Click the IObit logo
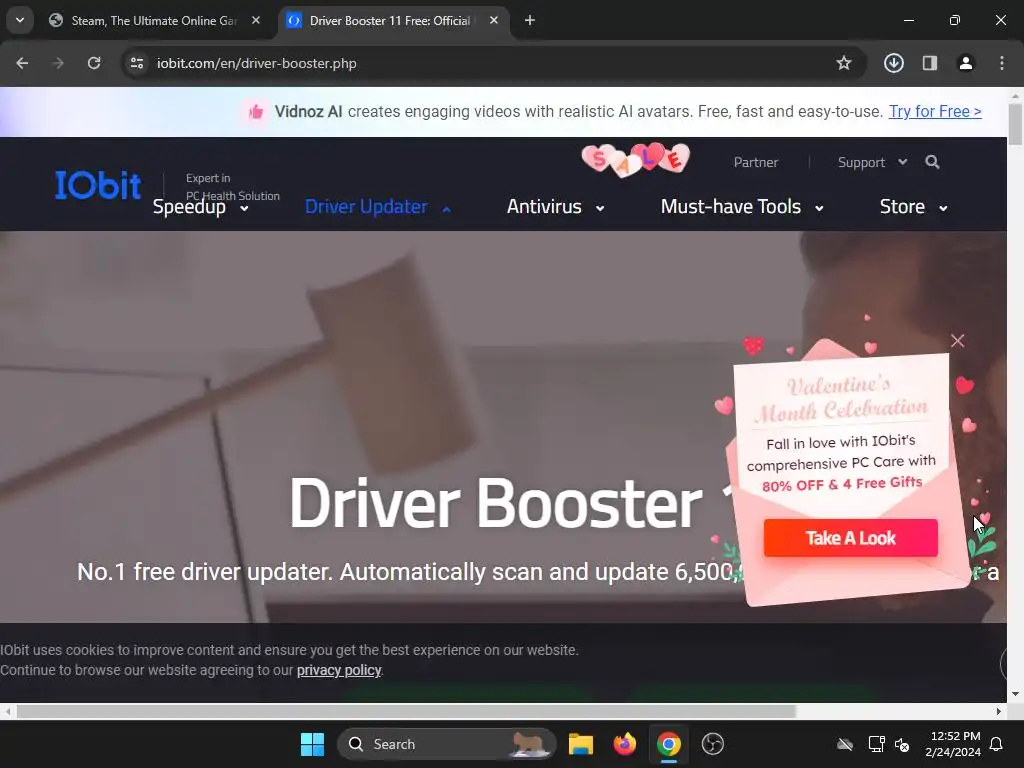Viewport: 1024px width, 768px height. tap(97, 185)
